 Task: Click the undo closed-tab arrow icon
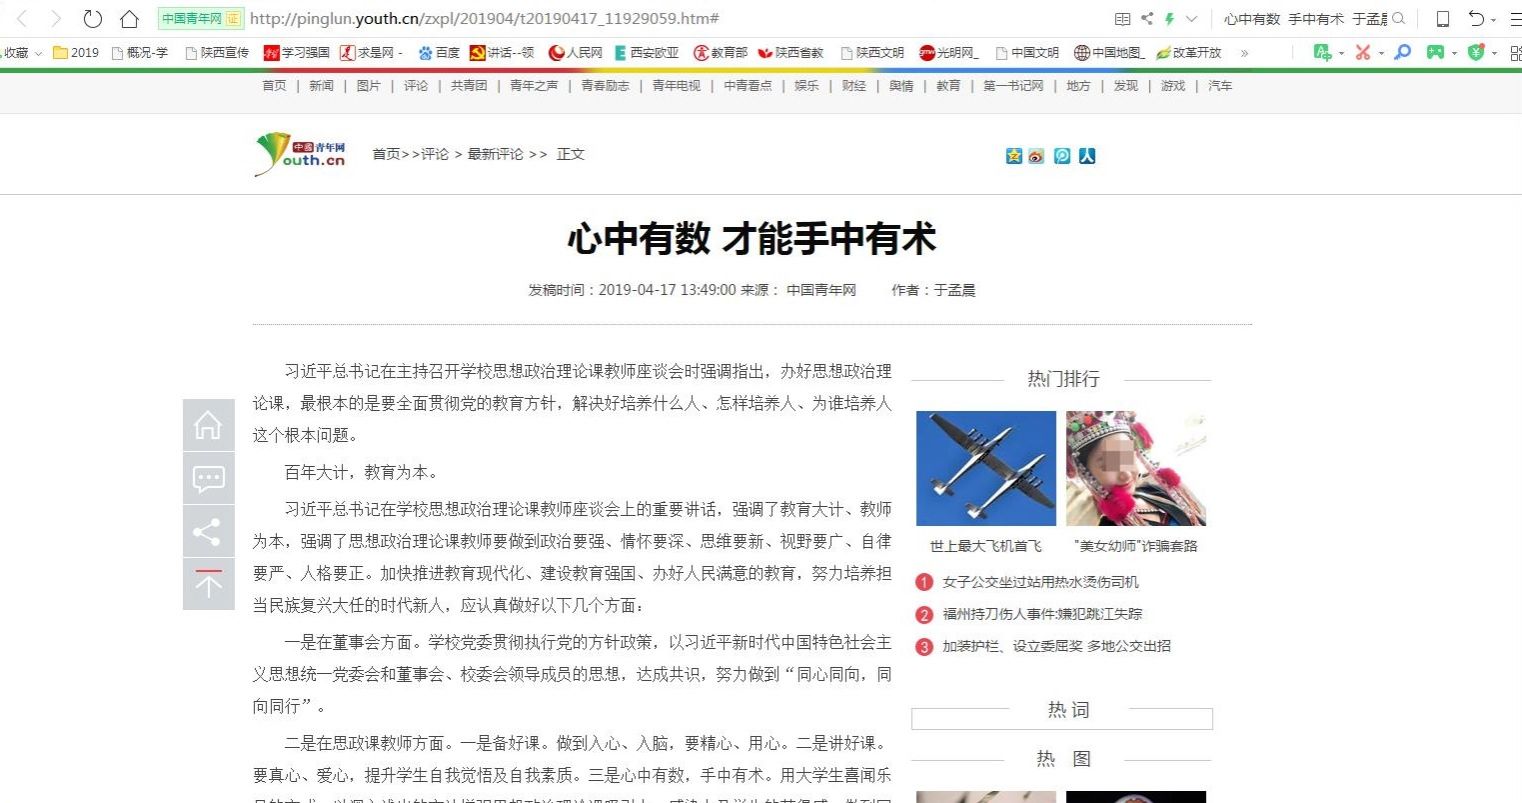1476,19
